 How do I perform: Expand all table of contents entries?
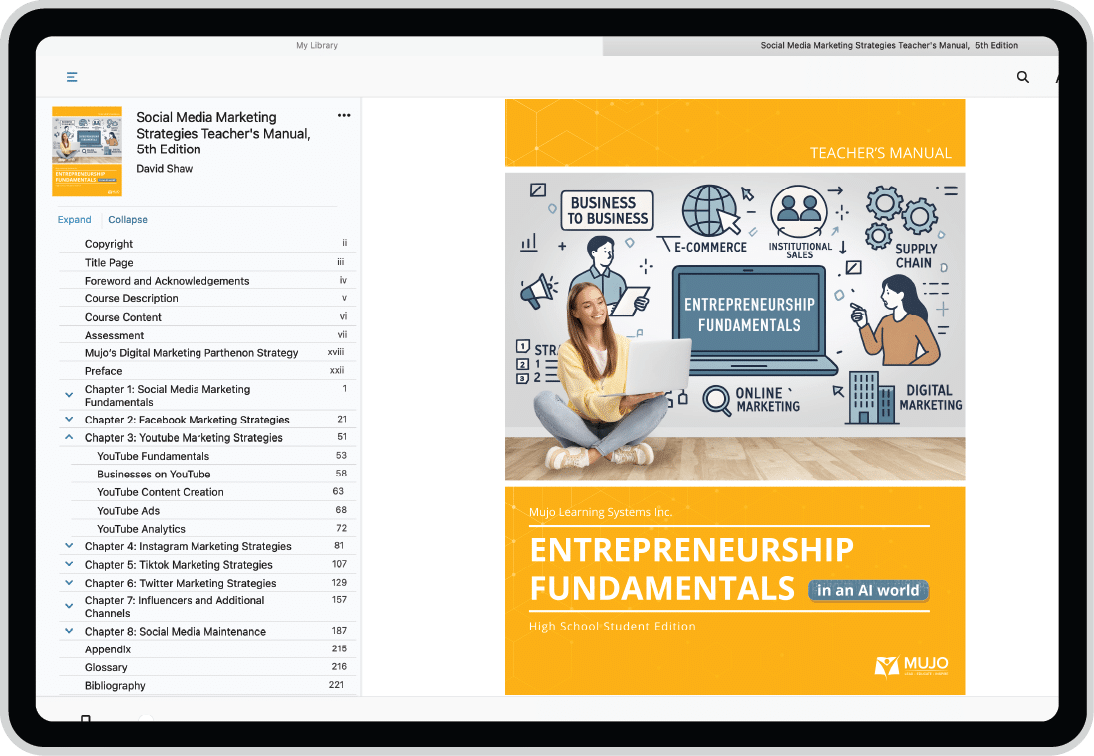point(74,219)
